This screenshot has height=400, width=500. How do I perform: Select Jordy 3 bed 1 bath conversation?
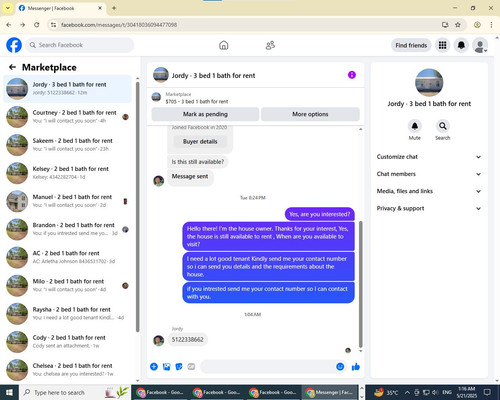coord(67,89)
